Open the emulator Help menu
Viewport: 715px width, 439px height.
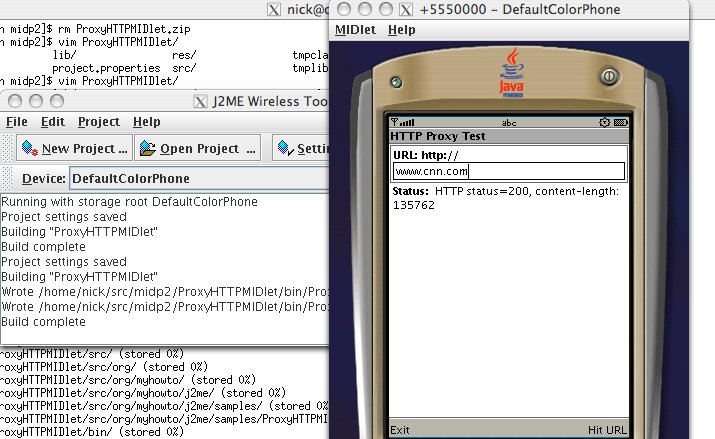[x=401, y=30]
